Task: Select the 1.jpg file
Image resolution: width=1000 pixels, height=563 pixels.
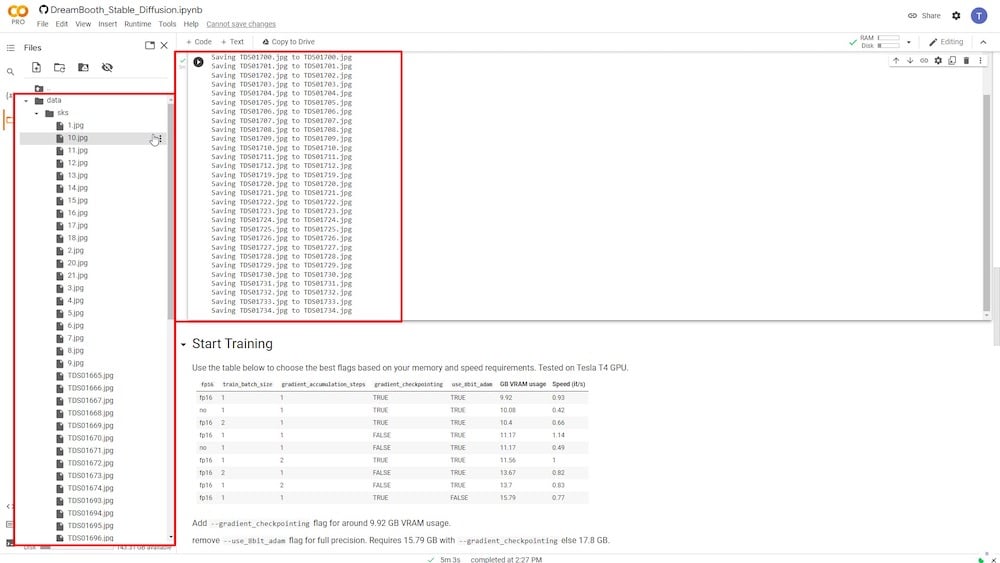Action: coord(75,126)
